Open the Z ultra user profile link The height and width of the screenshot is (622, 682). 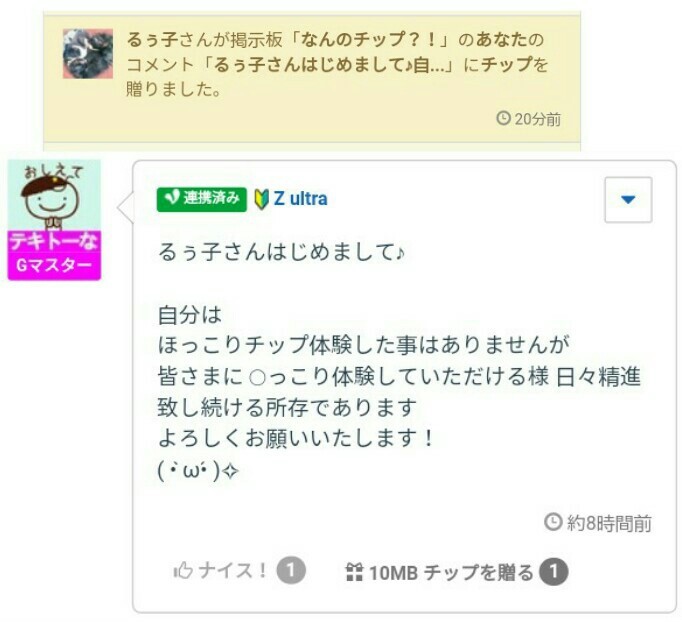pyautogui.click(x=301, y=199)
